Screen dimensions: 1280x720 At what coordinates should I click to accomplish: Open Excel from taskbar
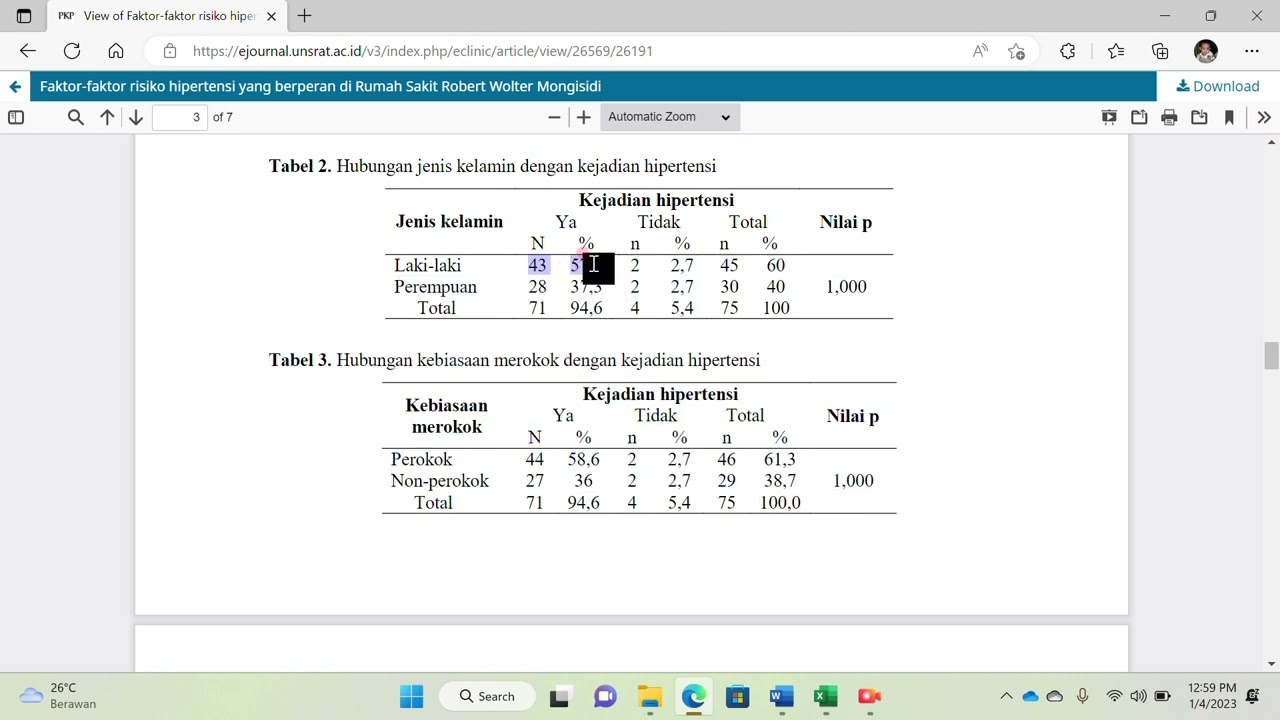pos(825,696)
